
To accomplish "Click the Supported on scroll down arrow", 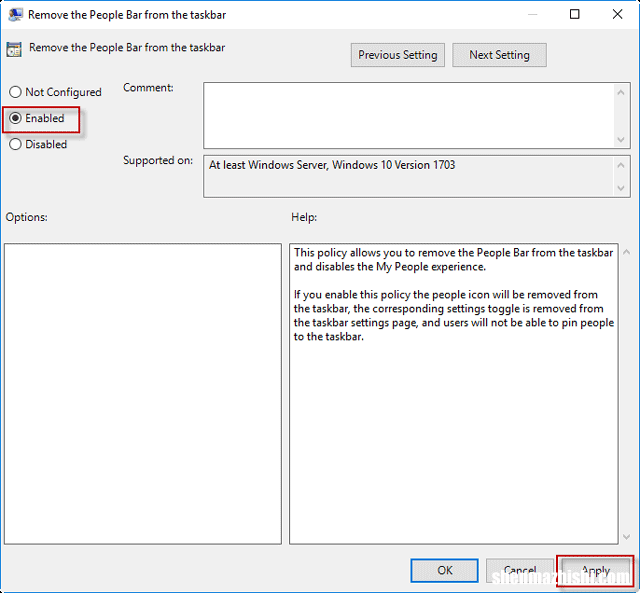I will pyautogui.click(x=621, y=188).
